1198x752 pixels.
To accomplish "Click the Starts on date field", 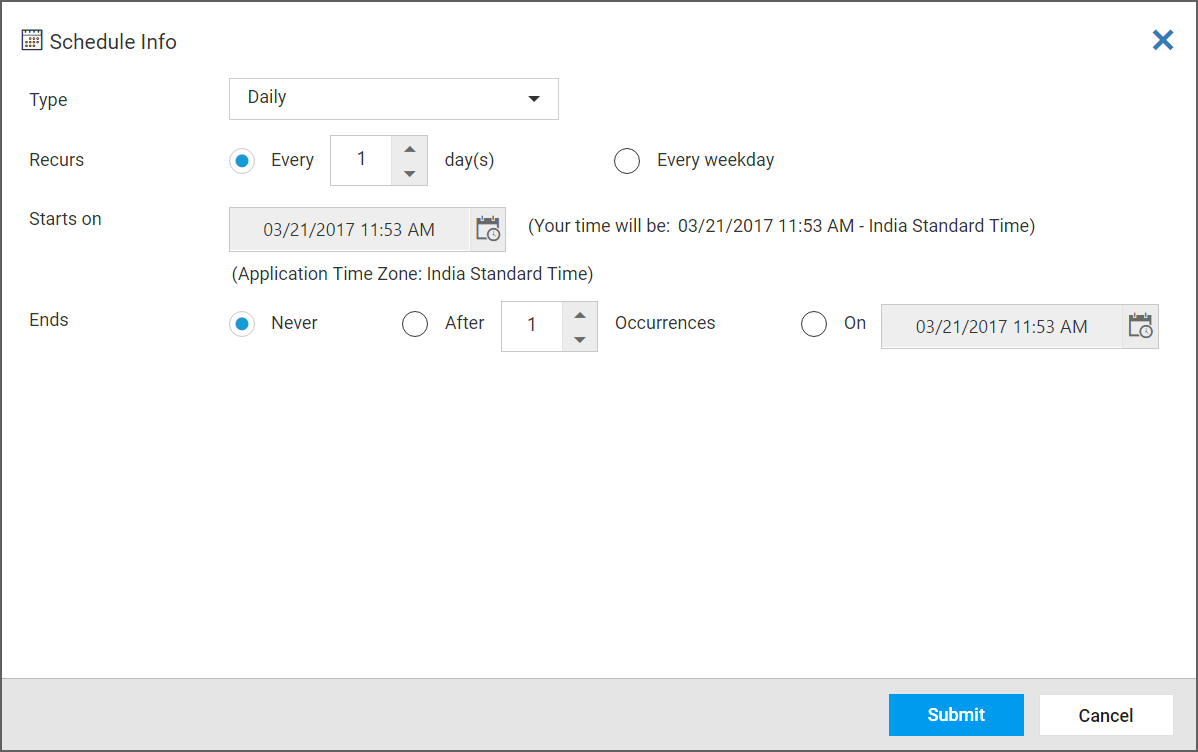I will point(349,229).
